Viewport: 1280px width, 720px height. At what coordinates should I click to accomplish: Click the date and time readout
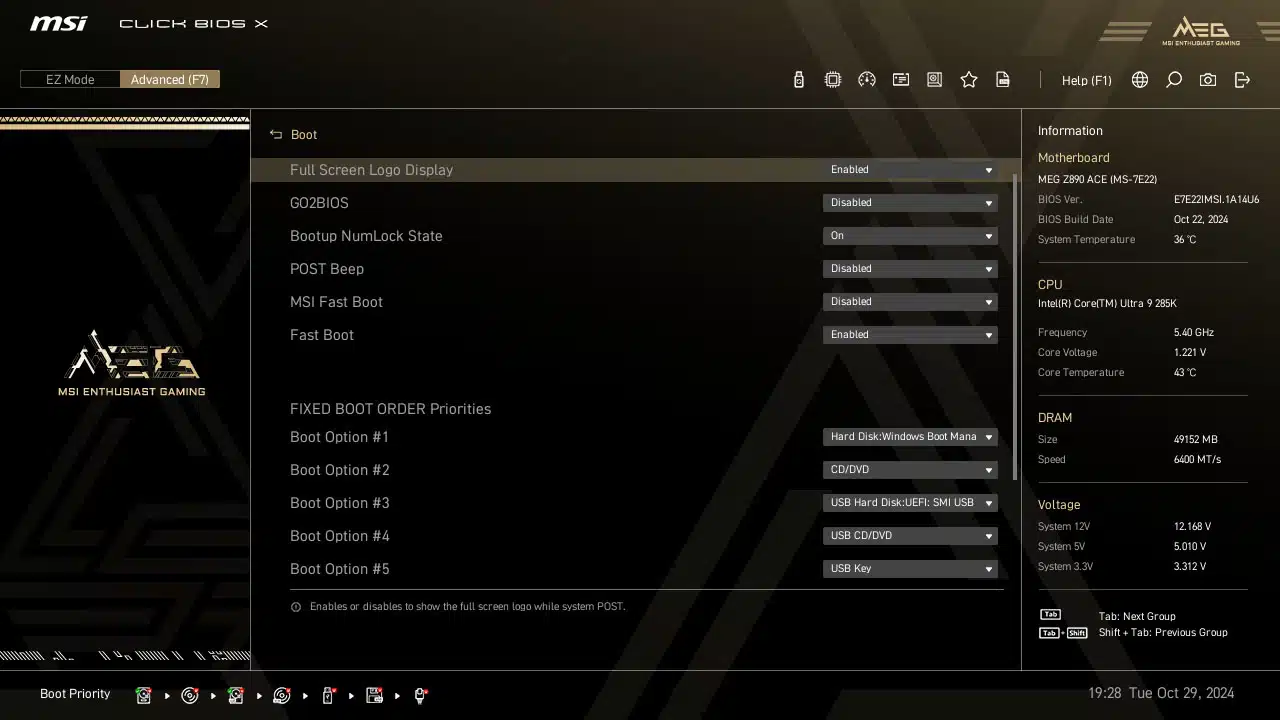click(x=1161, y=693)
